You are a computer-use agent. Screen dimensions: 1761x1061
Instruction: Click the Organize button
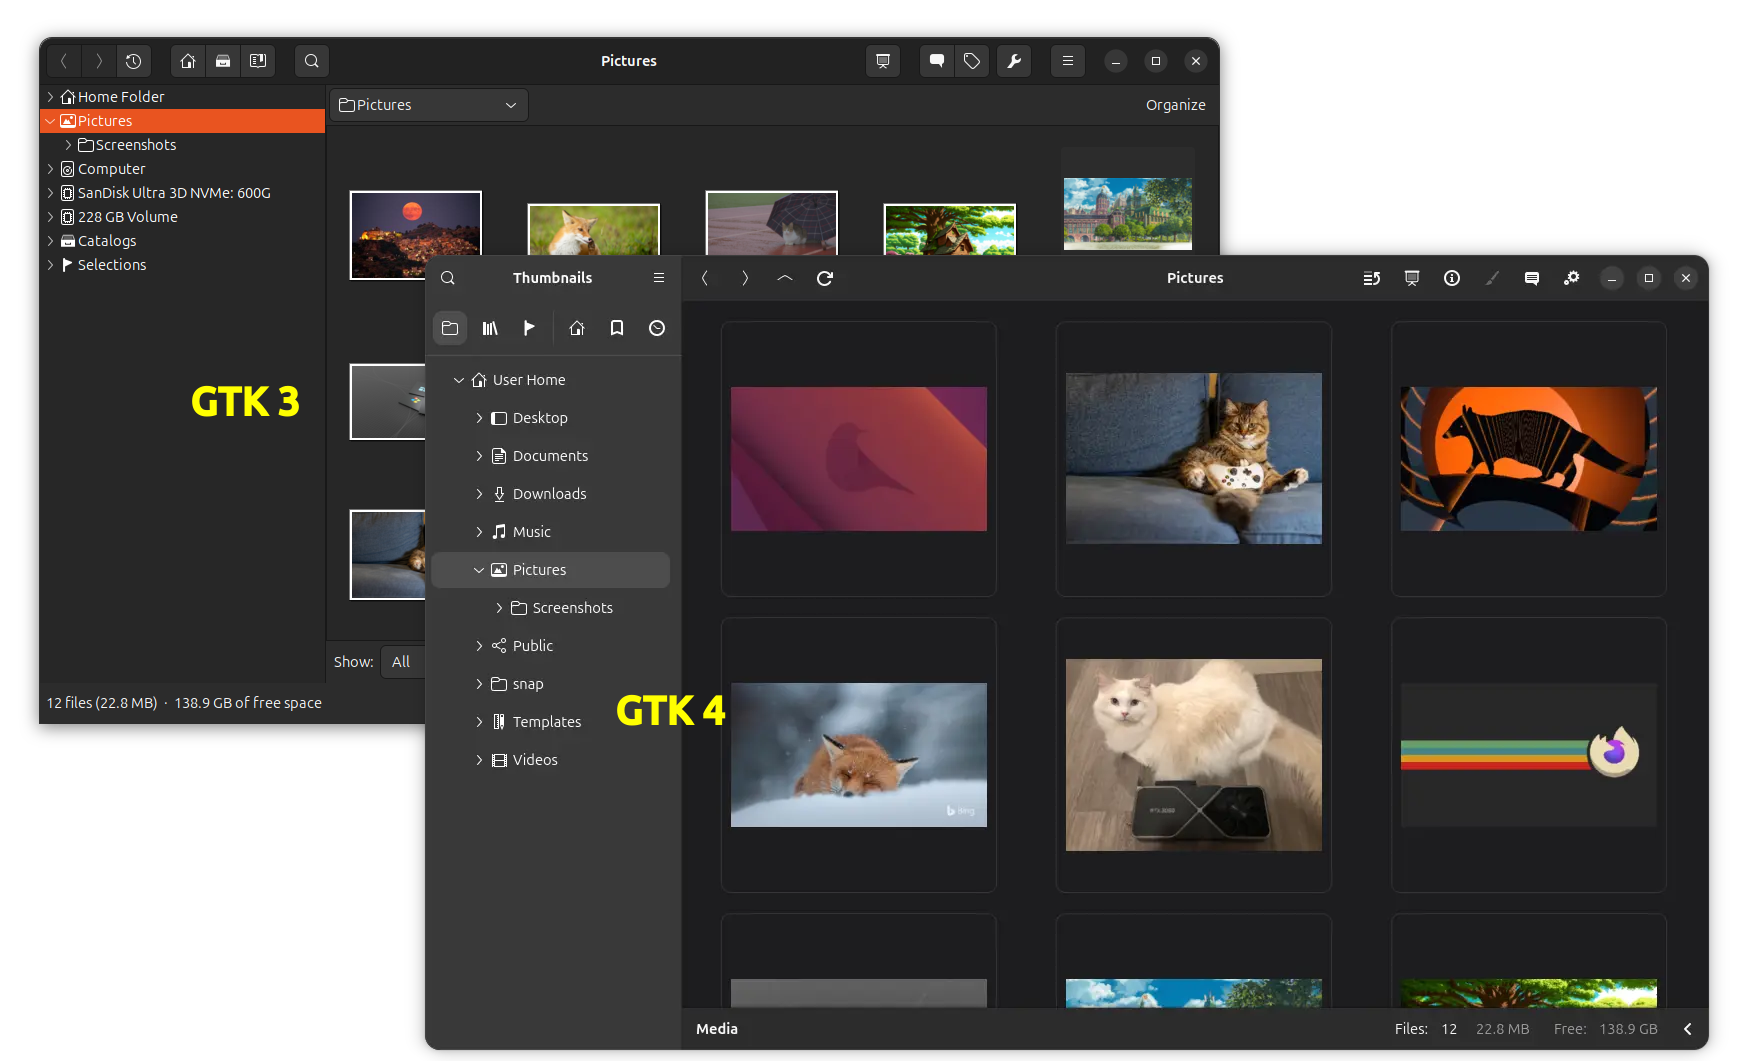[1175, 105]
